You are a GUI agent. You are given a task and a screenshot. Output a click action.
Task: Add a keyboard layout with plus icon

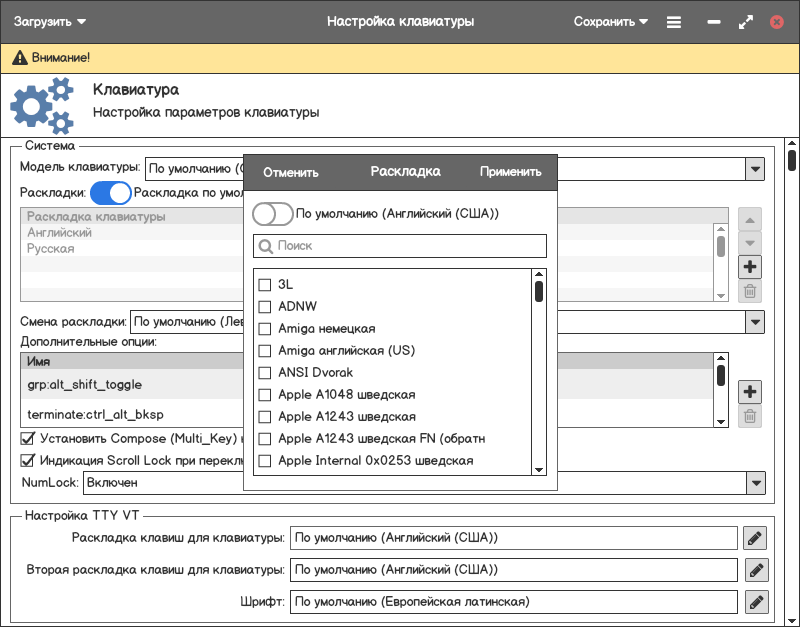pyautogui.click(x=750, y=267)
